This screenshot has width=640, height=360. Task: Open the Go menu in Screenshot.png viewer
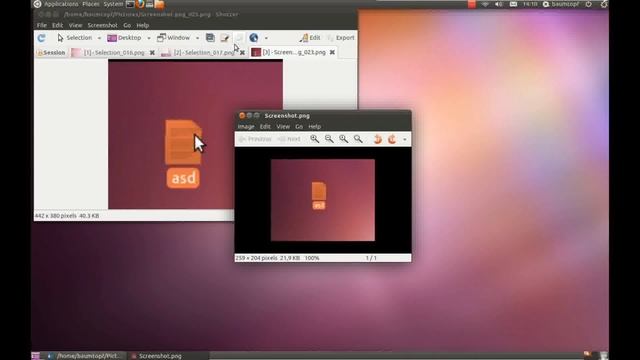[299, 127]
